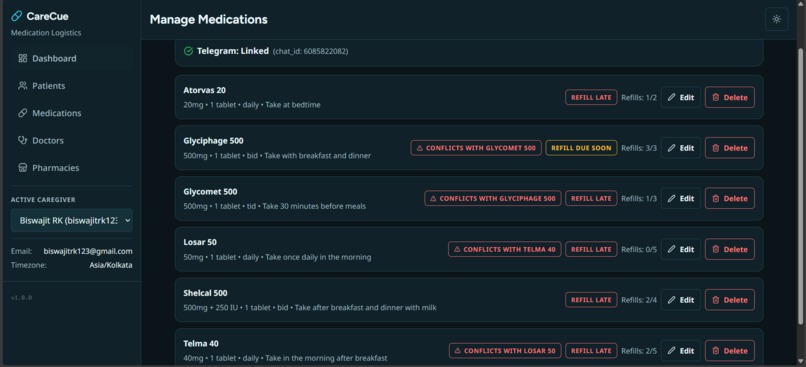Click the Refills: 2/4 text
806x367 pixels.
(x=639, y=300)
